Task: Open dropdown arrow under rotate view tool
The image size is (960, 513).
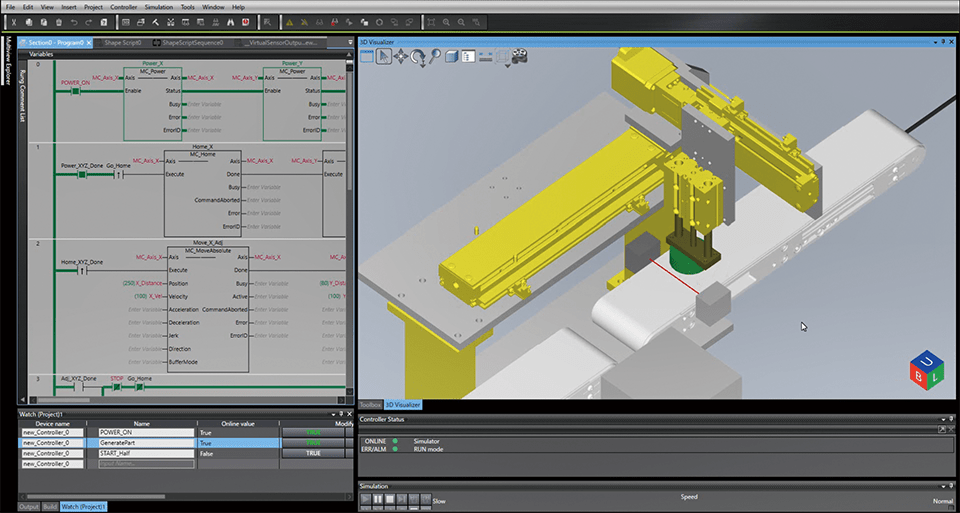Action: [x=422, y=64]
